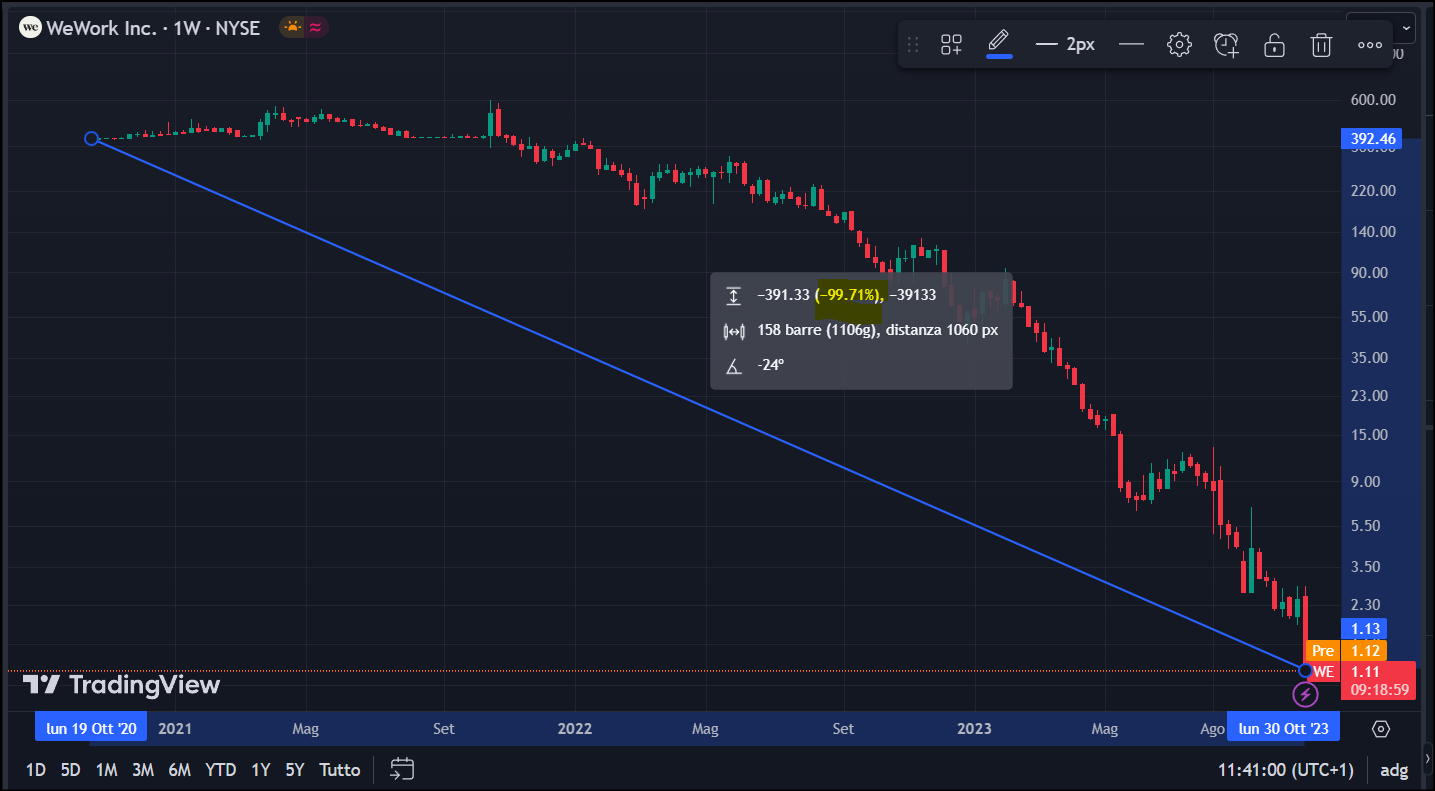Click the 11:41:00 (UTC+1) timezone
The width and height of the screenshot is (1435, 791).
[1285, 770]
